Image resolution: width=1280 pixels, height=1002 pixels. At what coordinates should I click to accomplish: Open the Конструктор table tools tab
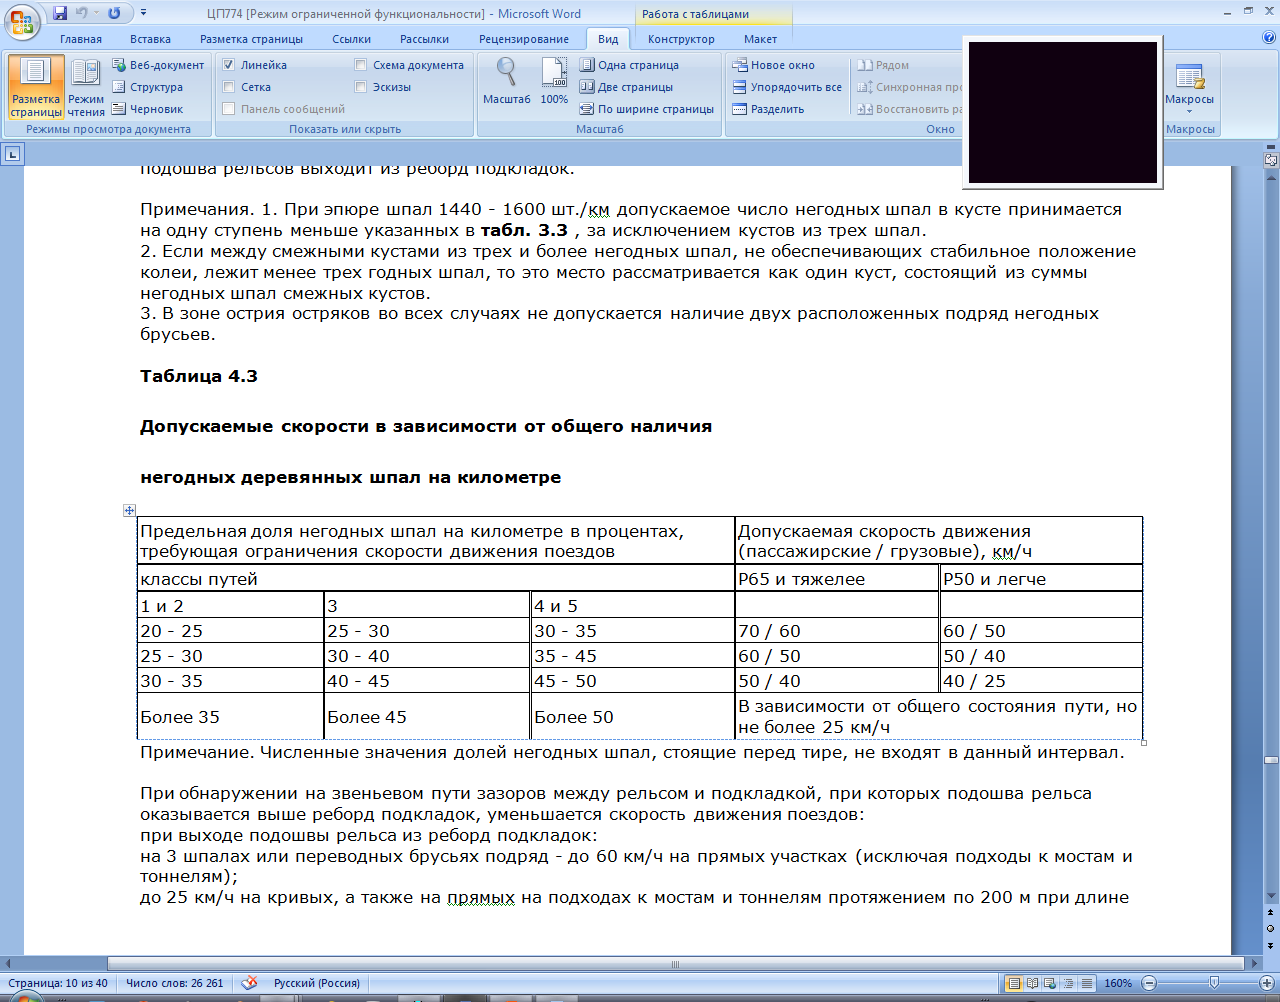[681, 39]
